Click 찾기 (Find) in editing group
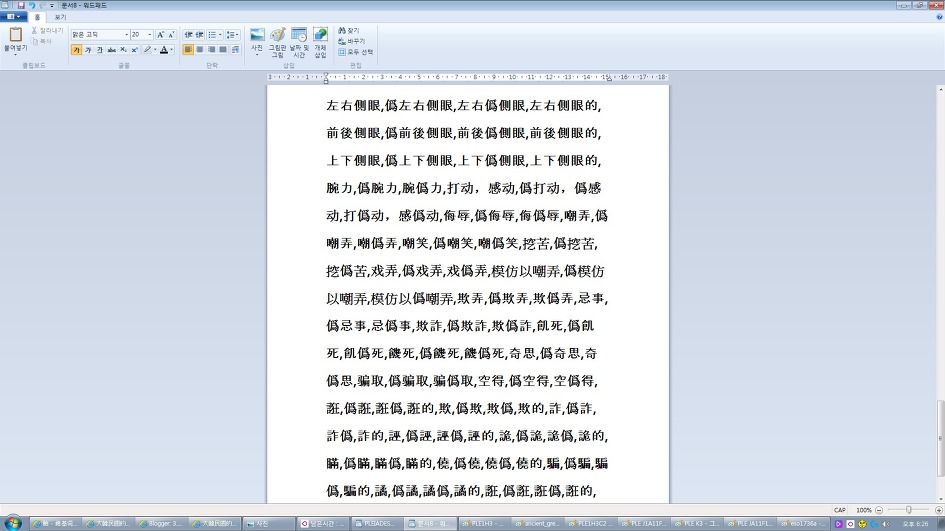 (350, 31)
